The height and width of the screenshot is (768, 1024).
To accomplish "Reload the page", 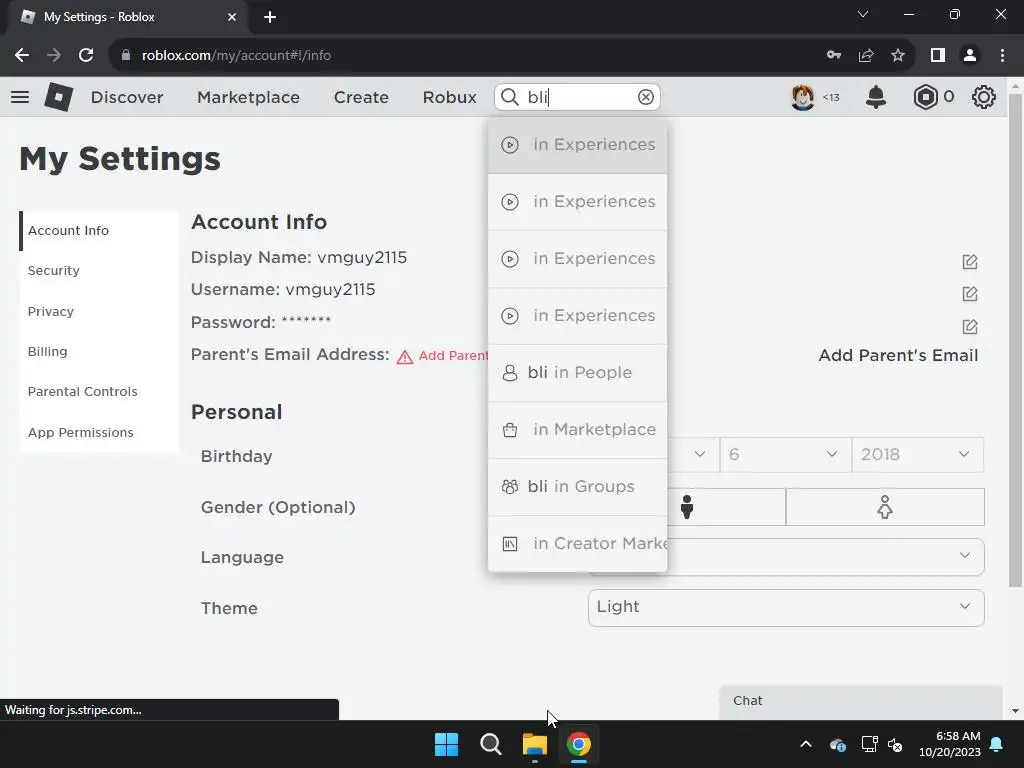I will click(86, 56).
